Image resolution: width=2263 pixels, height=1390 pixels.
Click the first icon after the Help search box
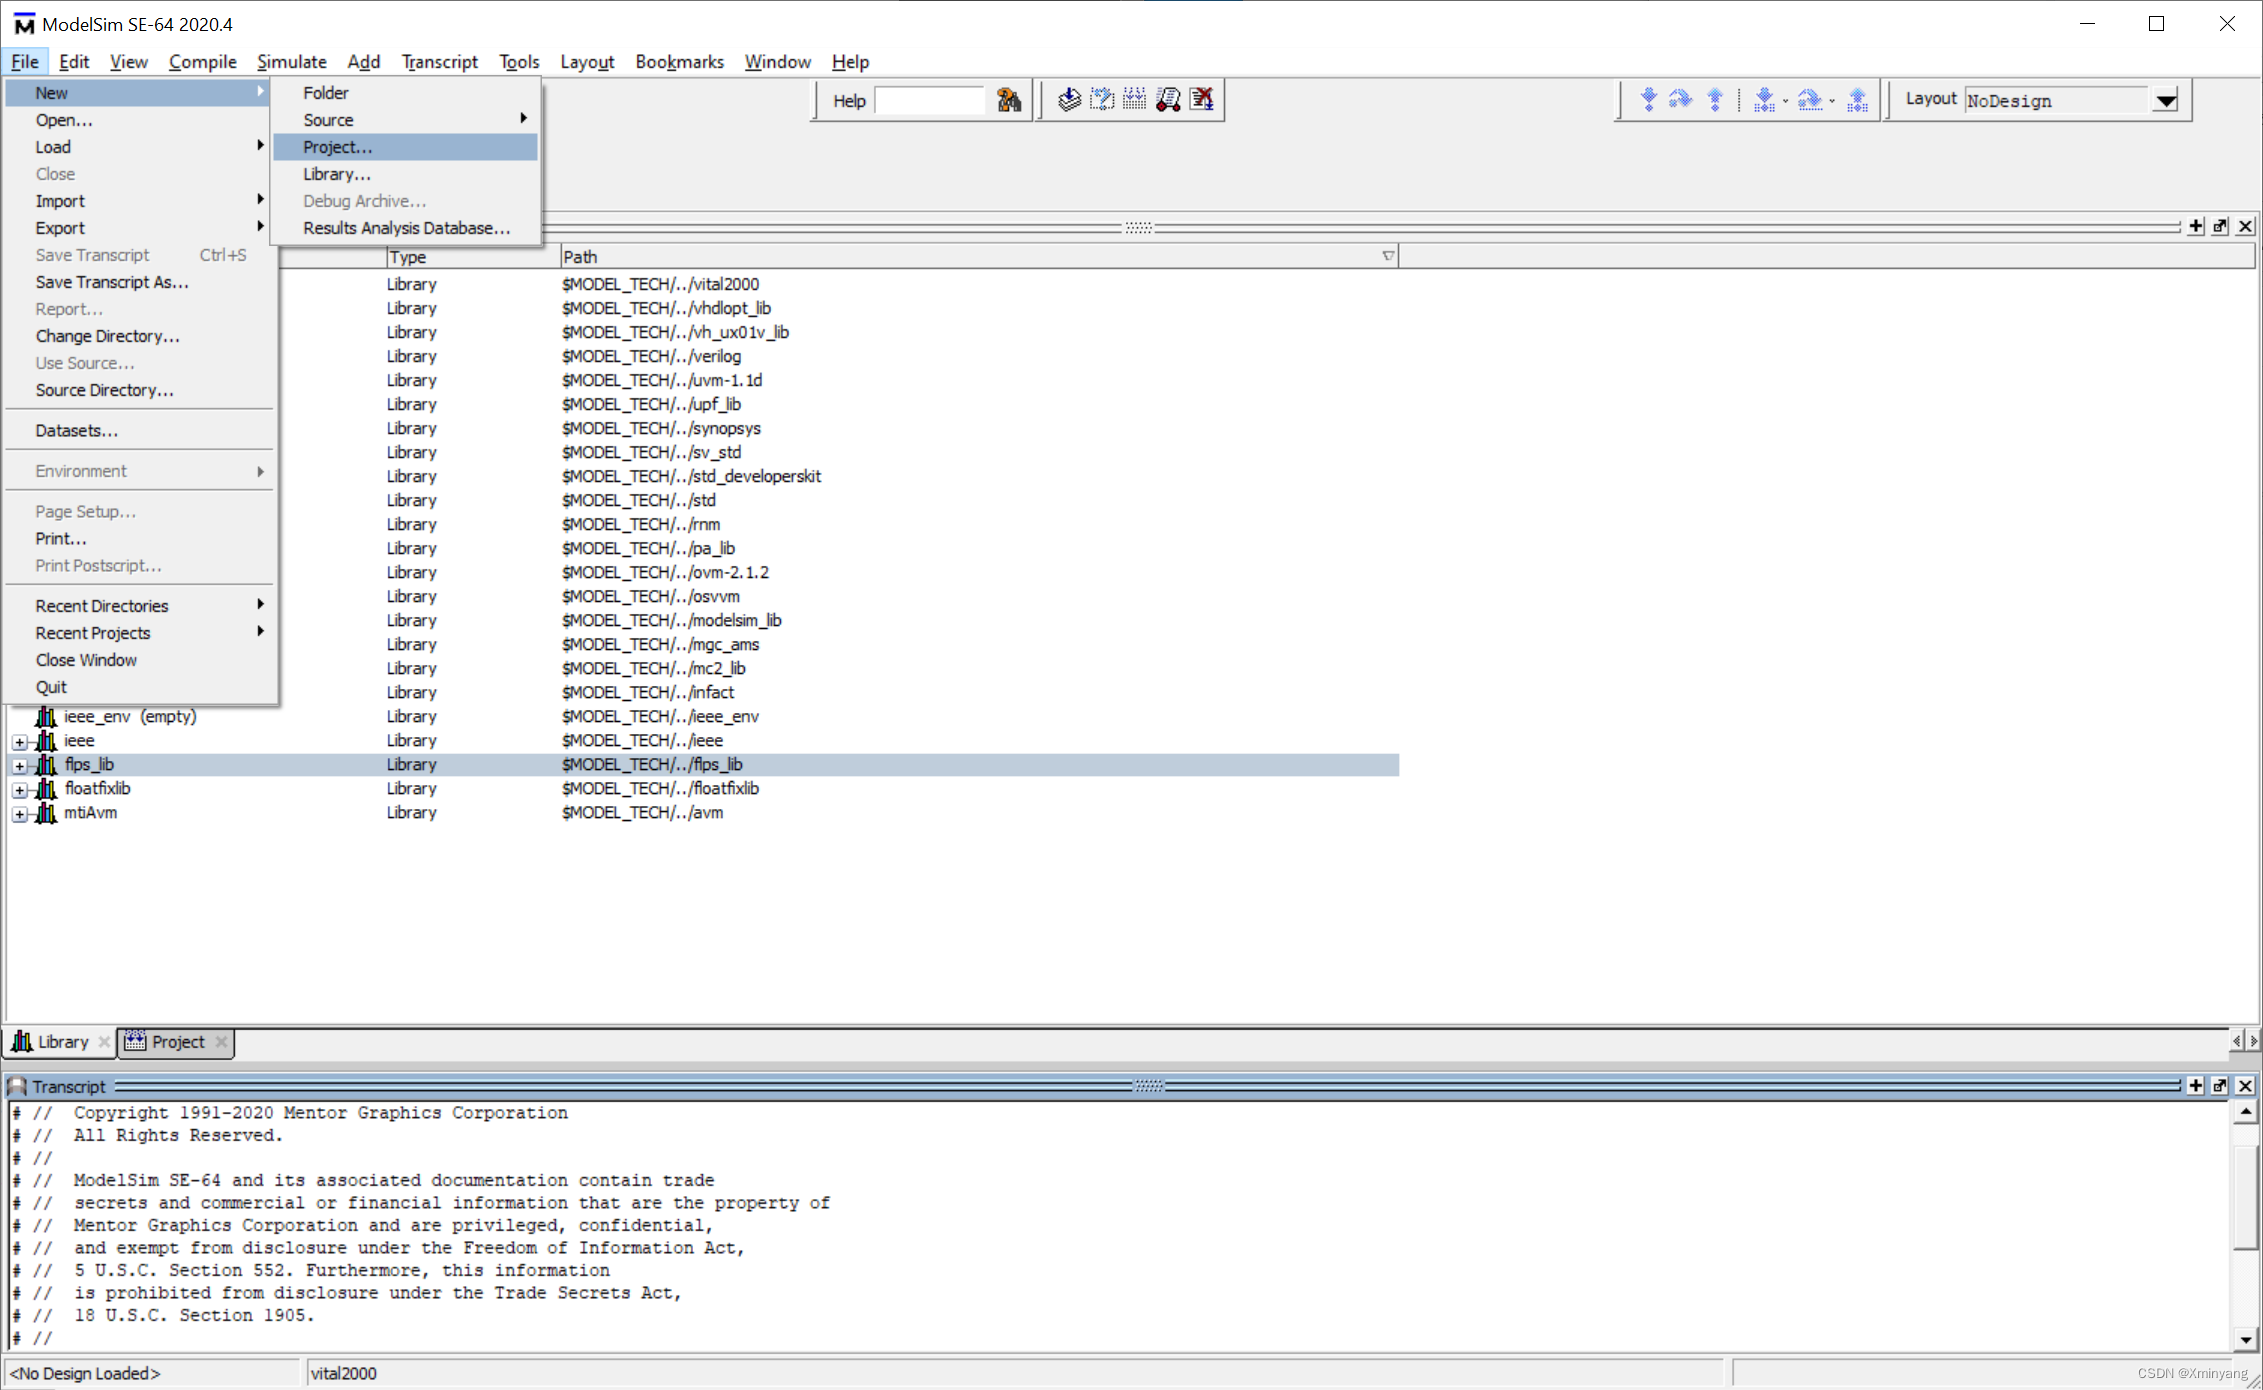[x=1070, y=100]
